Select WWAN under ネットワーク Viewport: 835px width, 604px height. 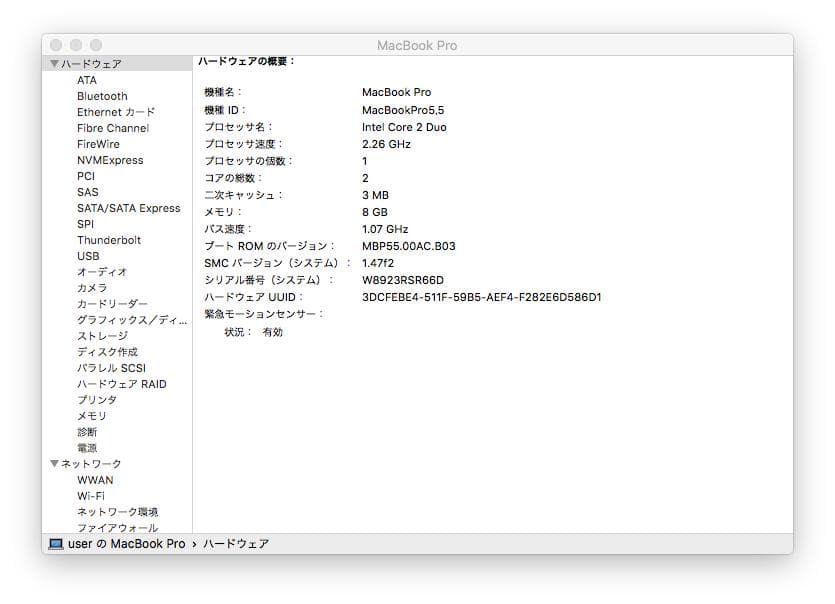[95, 479]
